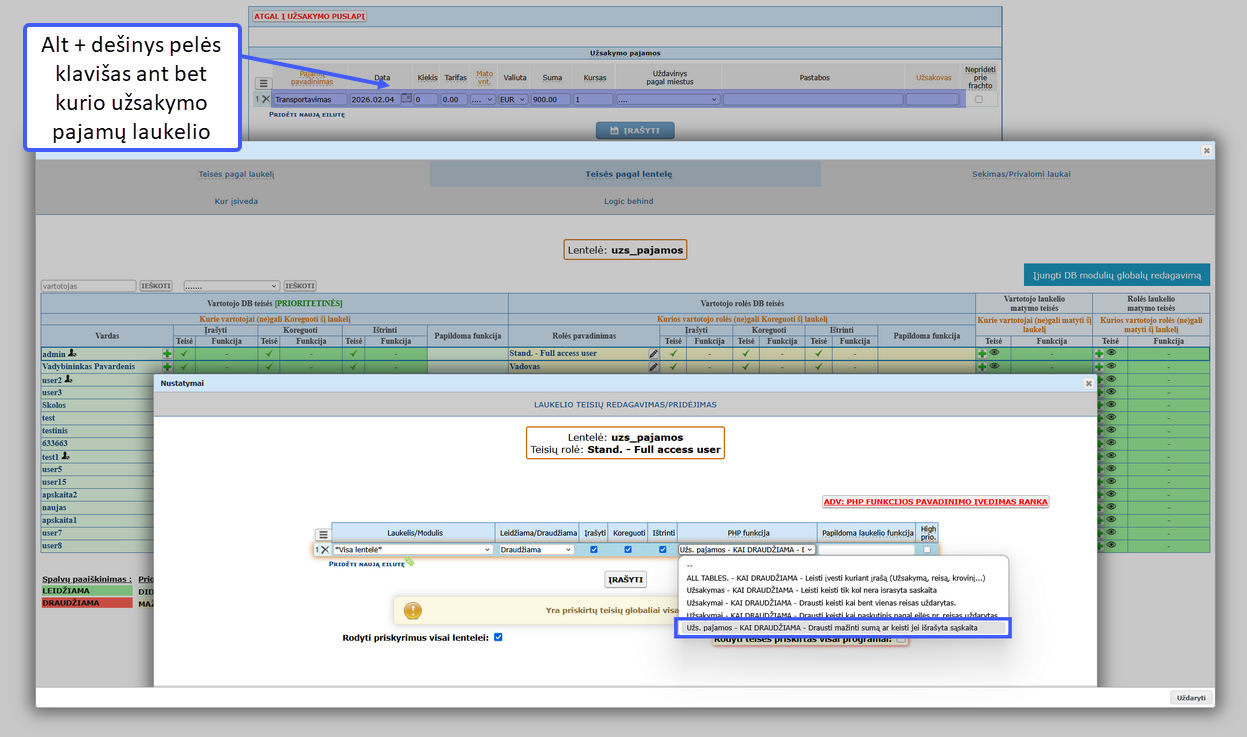Open the Kur įsiveda tab
The height and width of the screenshot is (737, 1247).
click(x=236, y=201)
